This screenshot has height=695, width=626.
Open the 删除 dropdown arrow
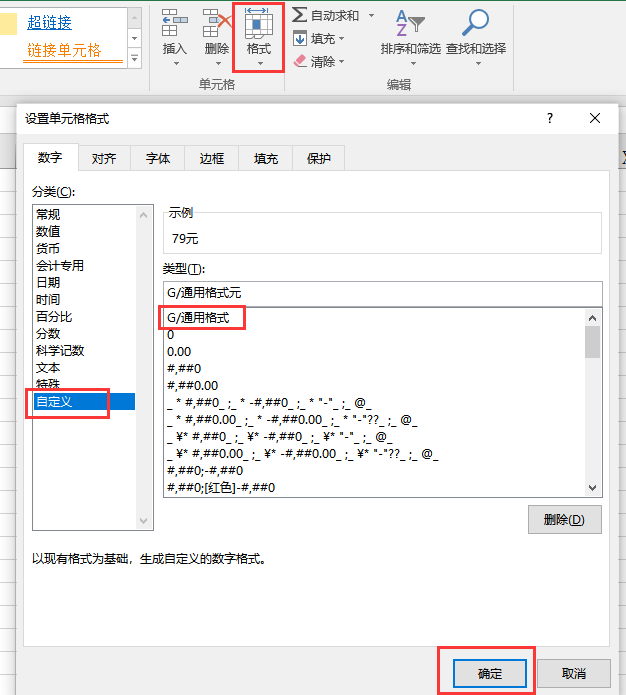218,64
